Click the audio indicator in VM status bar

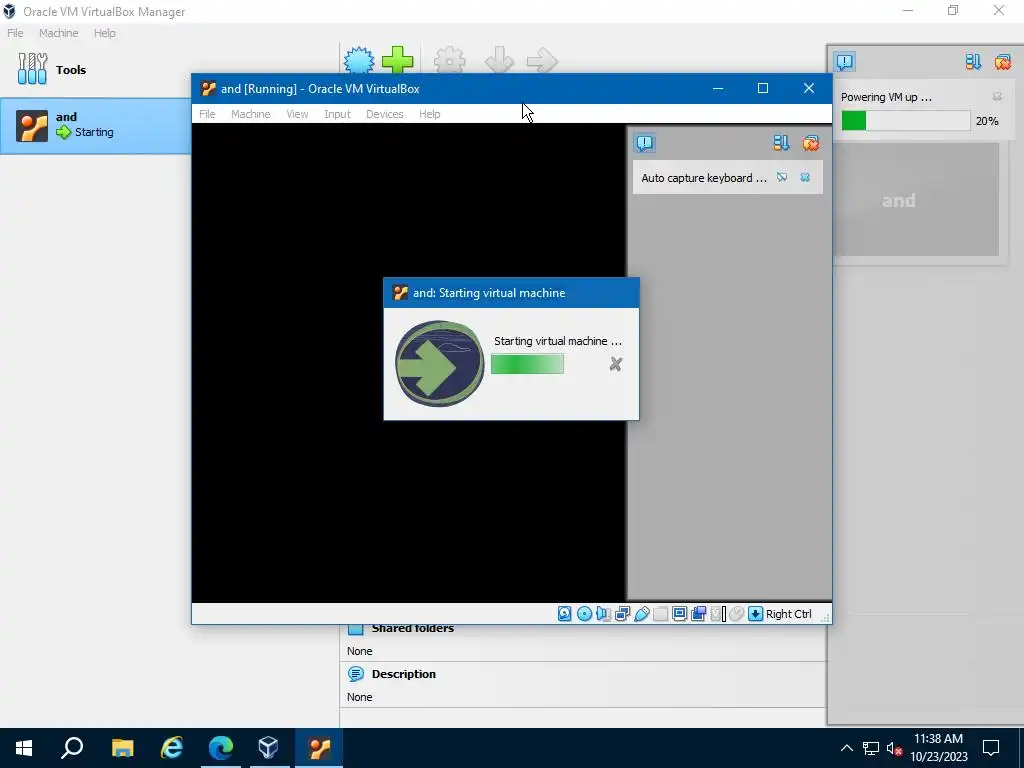tap(603, 614)
